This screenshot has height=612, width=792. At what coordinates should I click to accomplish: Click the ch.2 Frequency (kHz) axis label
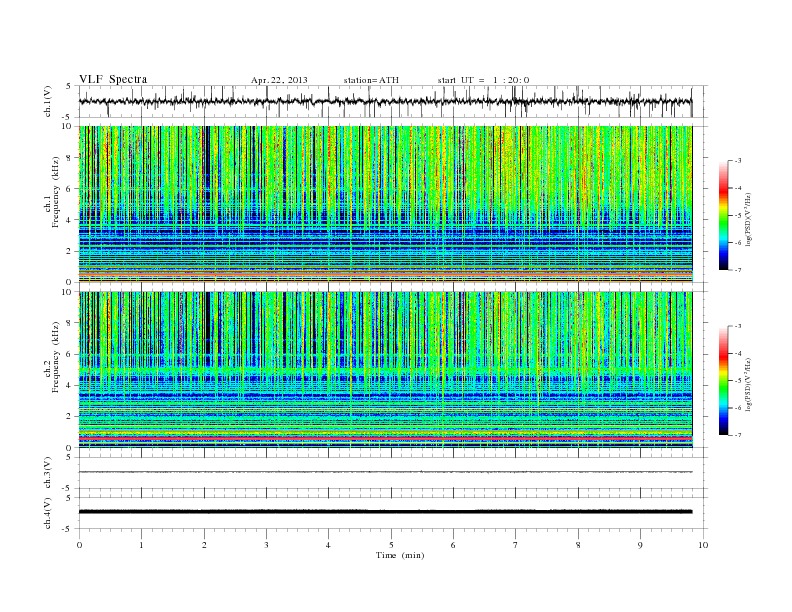pyautogui.click(x=52, y=358)
